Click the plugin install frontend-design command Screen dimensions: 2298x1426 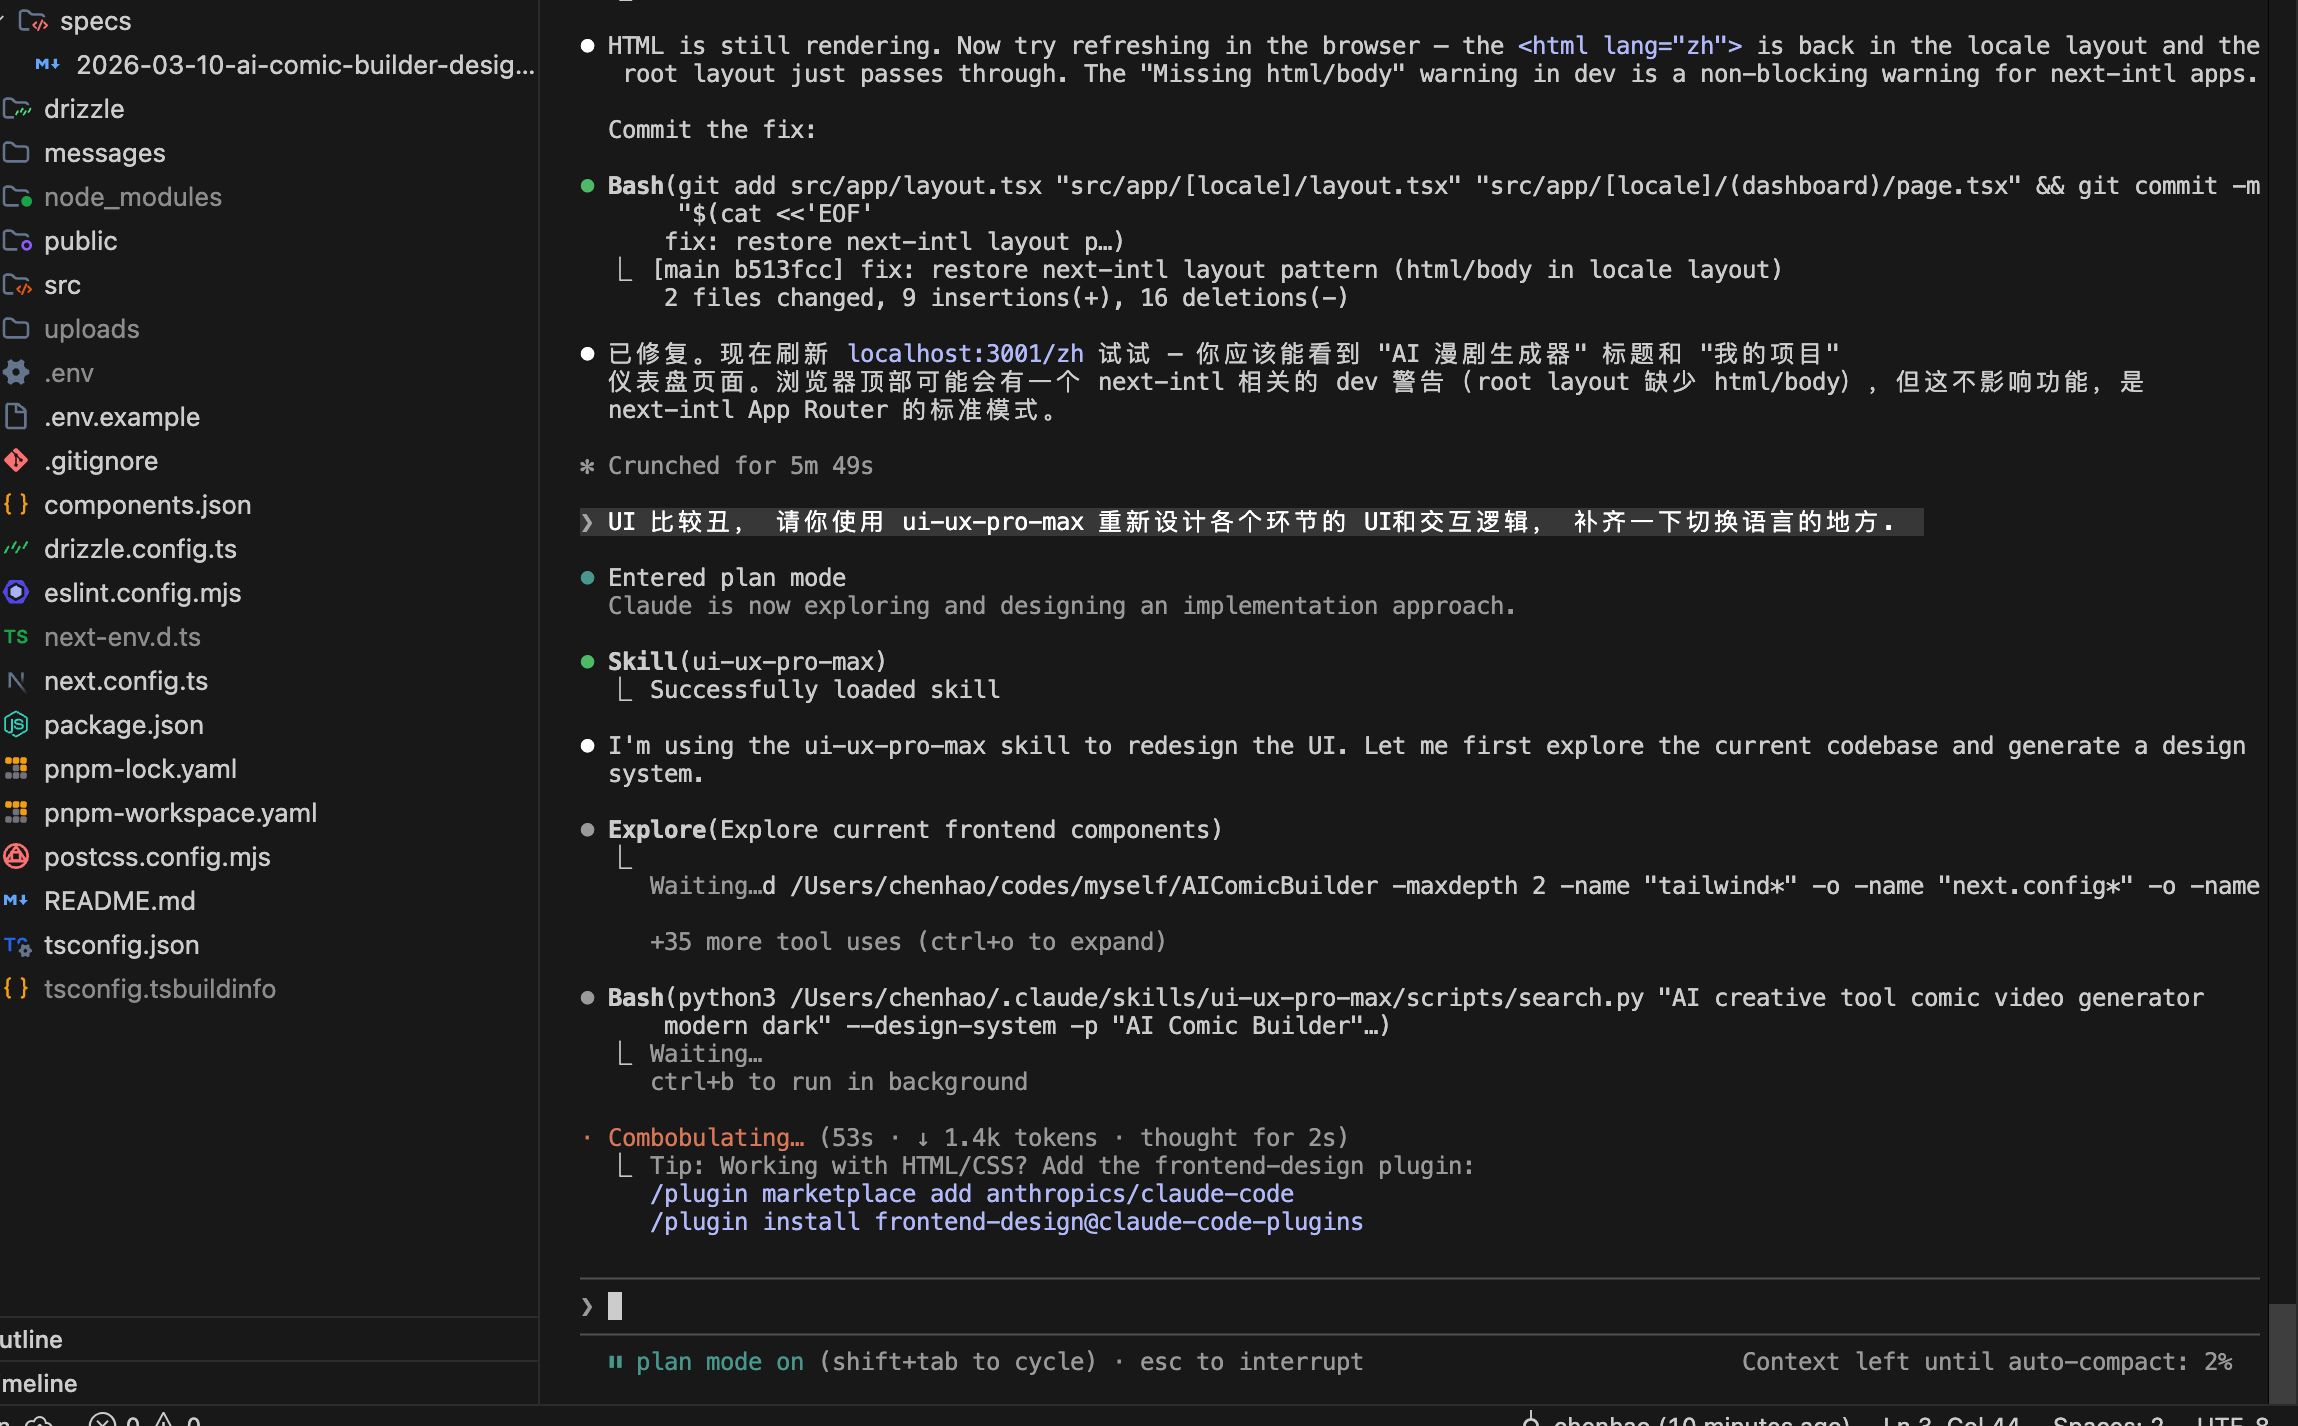[1006, 1222]
